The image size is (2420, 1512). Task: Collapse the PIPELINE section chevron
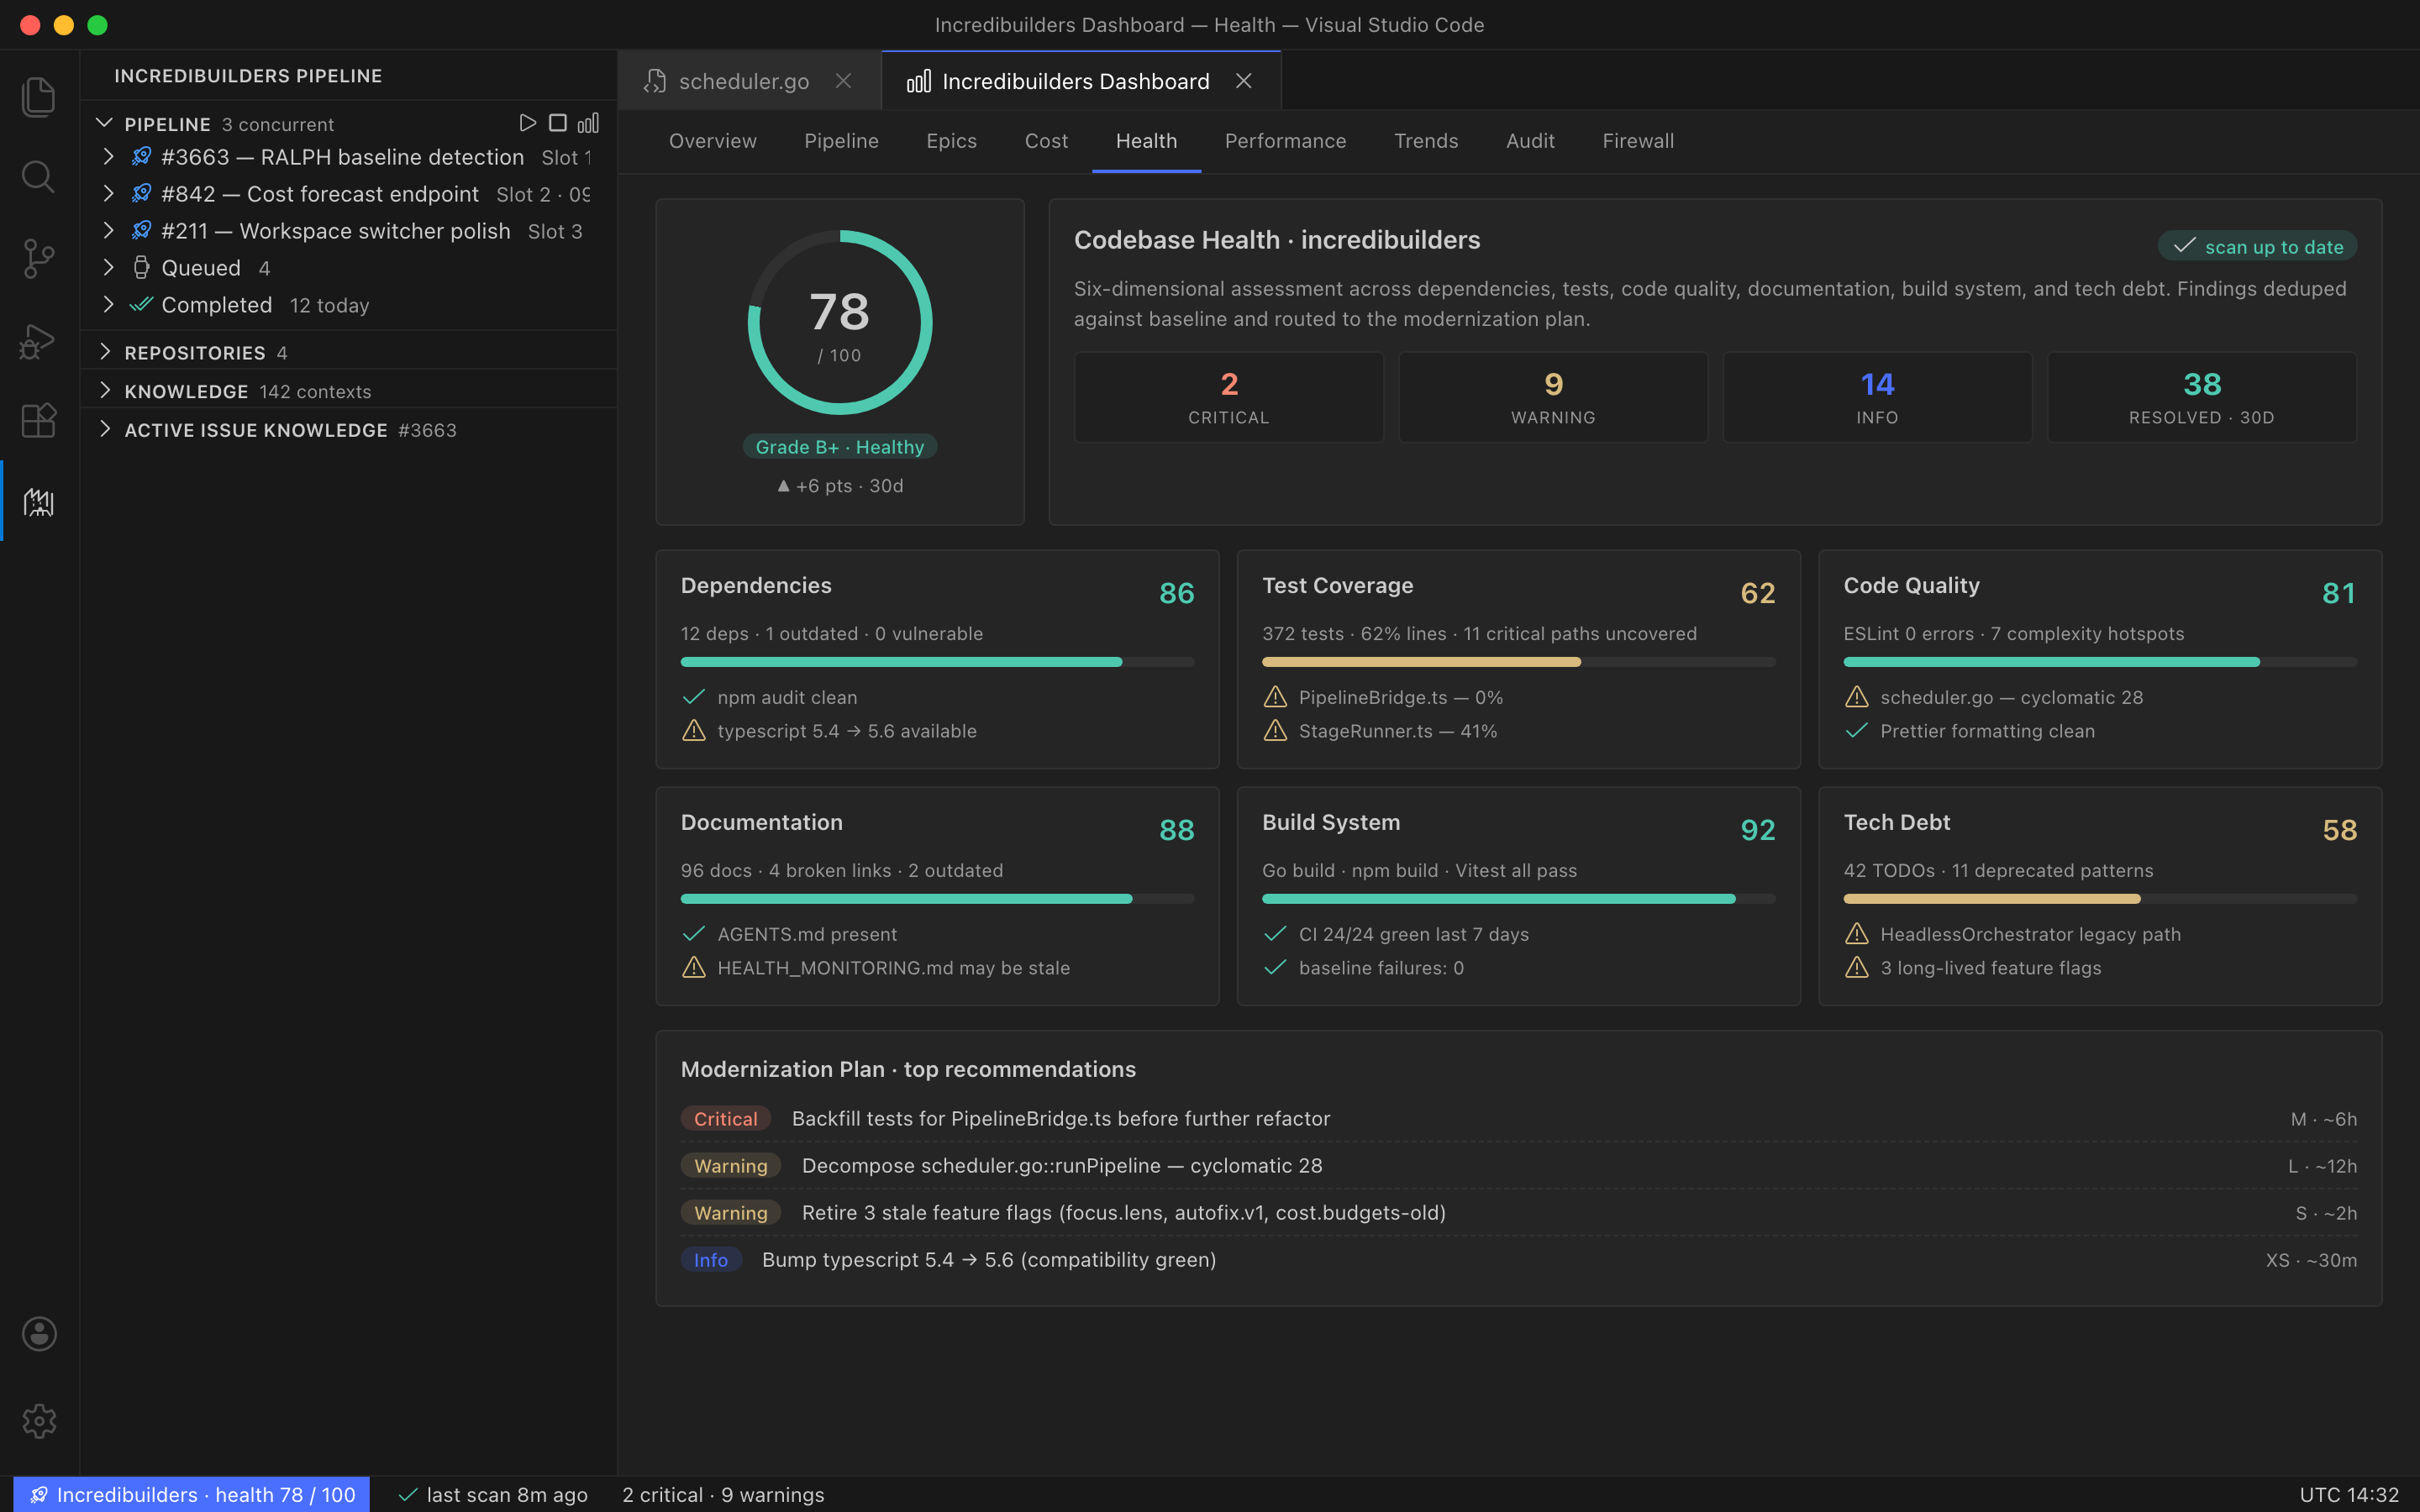coord(104,123)
